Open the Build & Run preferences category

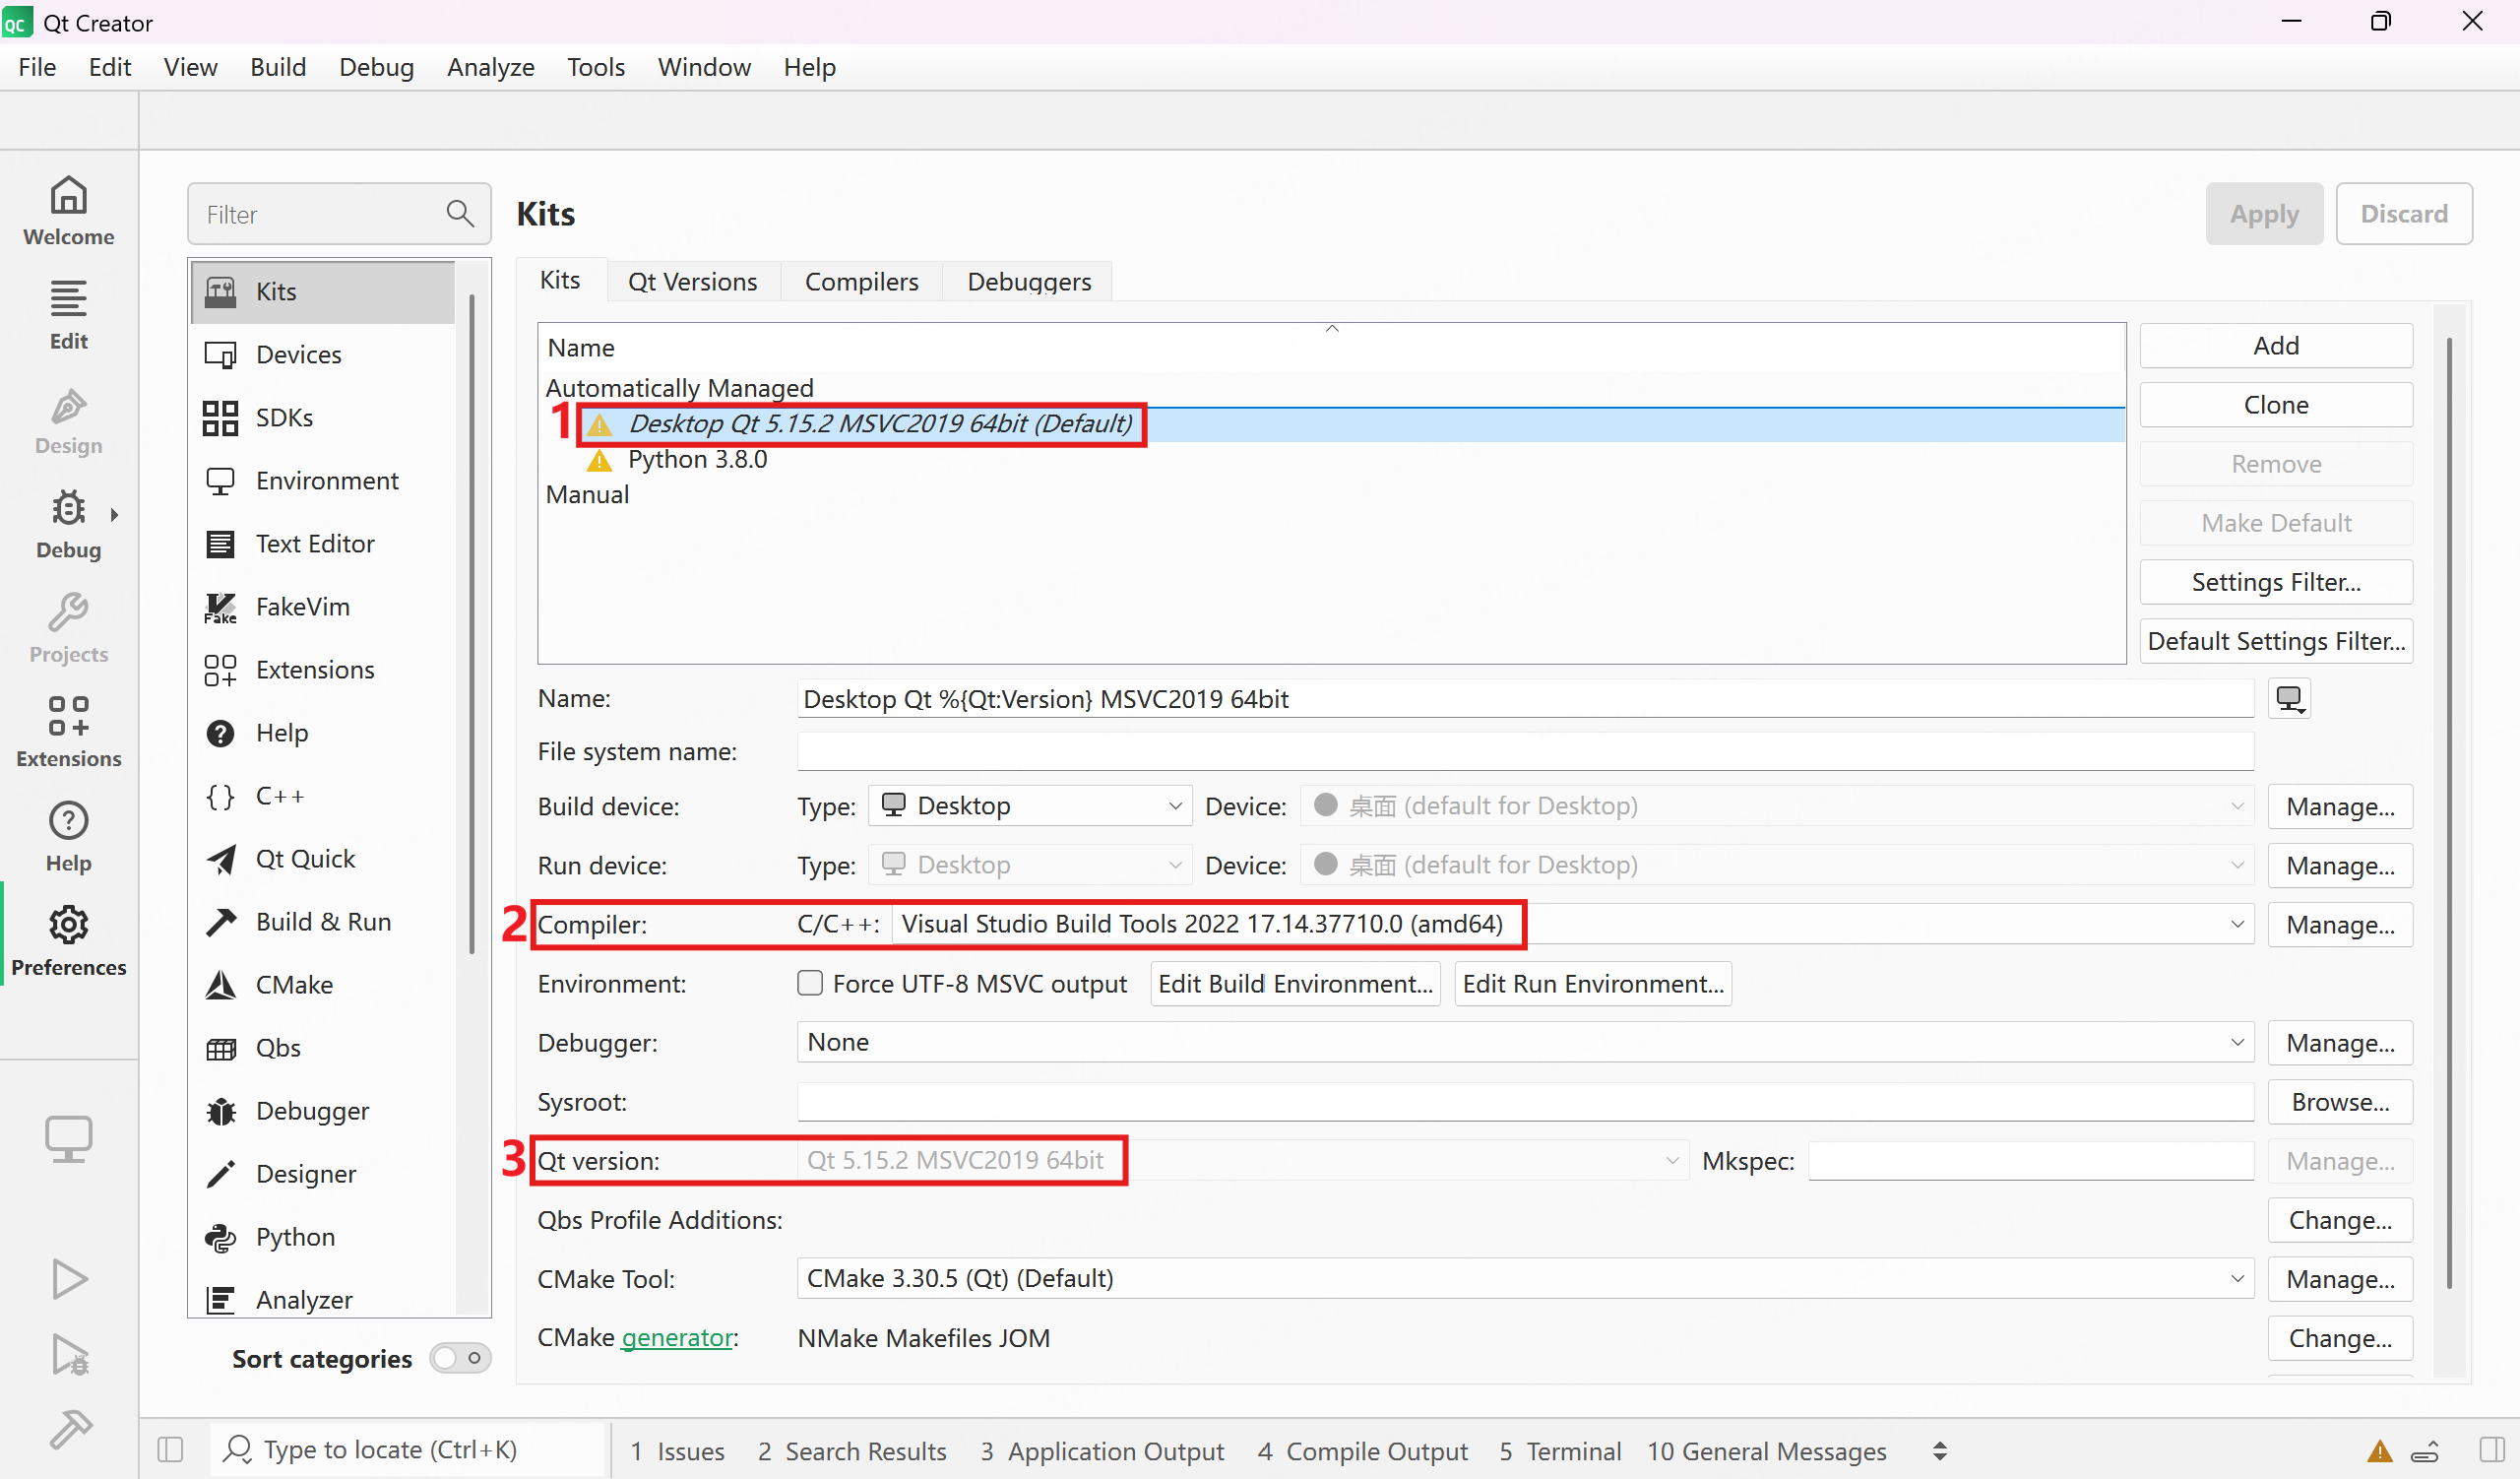tap(322, 921)
